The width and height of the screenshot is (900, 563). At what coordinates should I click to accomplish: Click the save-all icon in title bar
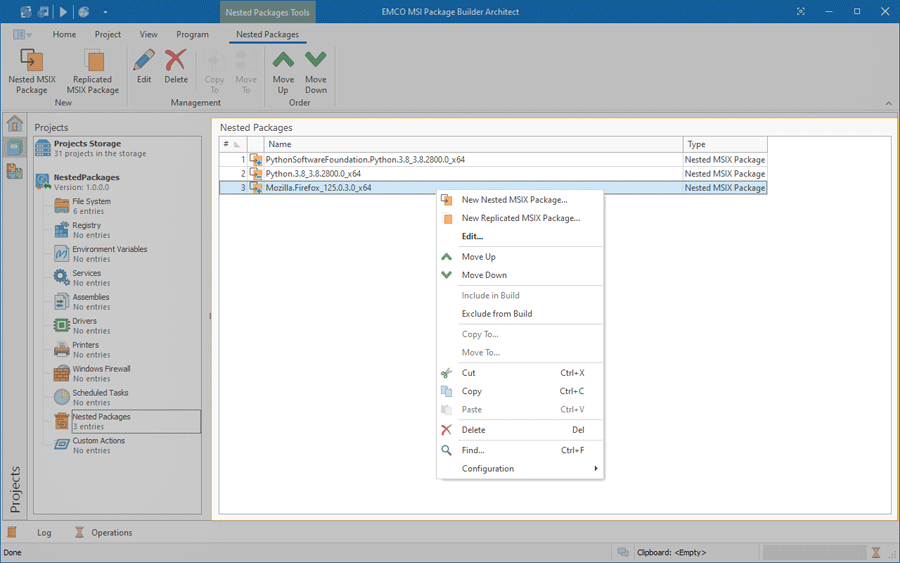[44, 11]
